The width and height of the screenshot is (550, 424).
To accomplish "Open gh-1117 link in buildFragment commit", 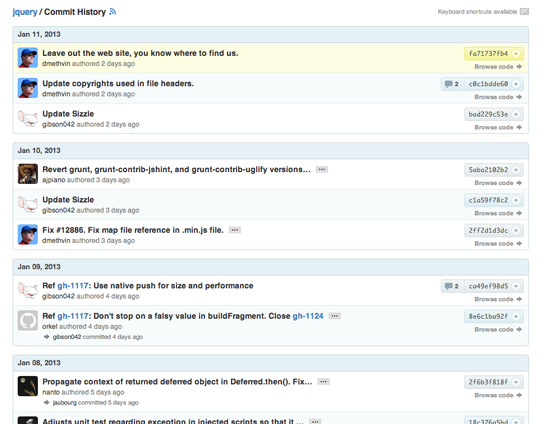I will pos(73,316).
